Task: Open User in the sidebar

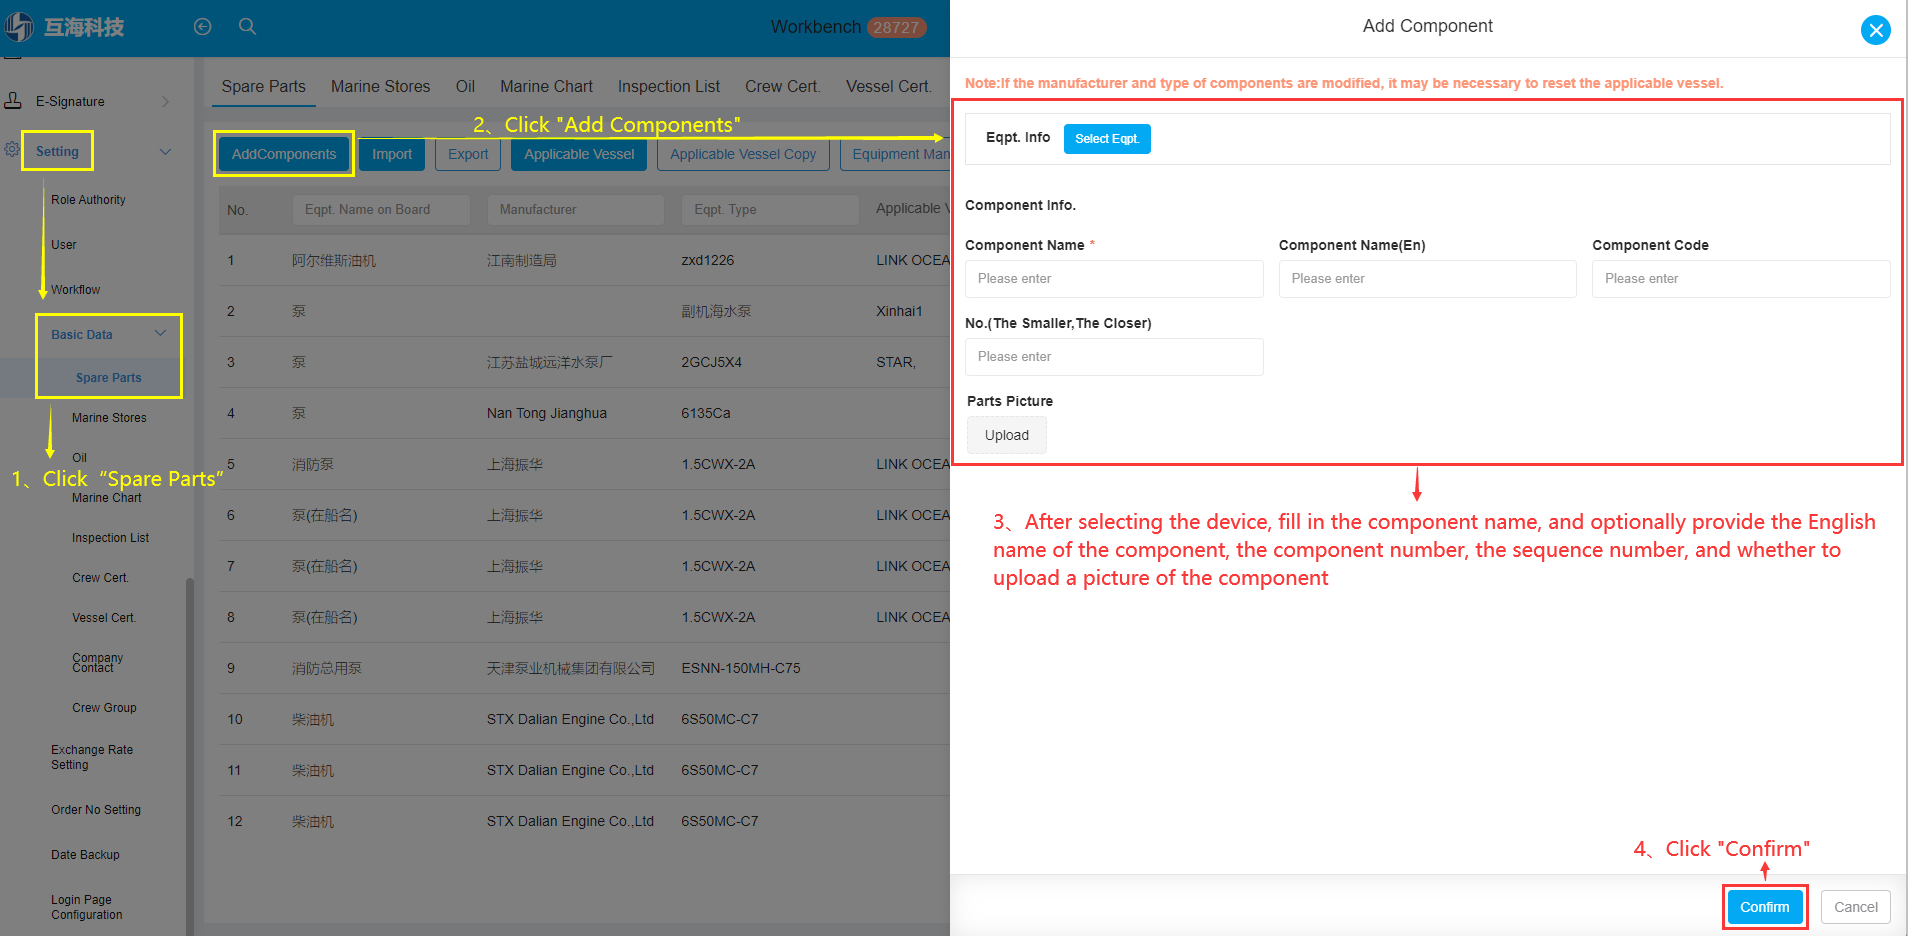Action: pos(64,245)
